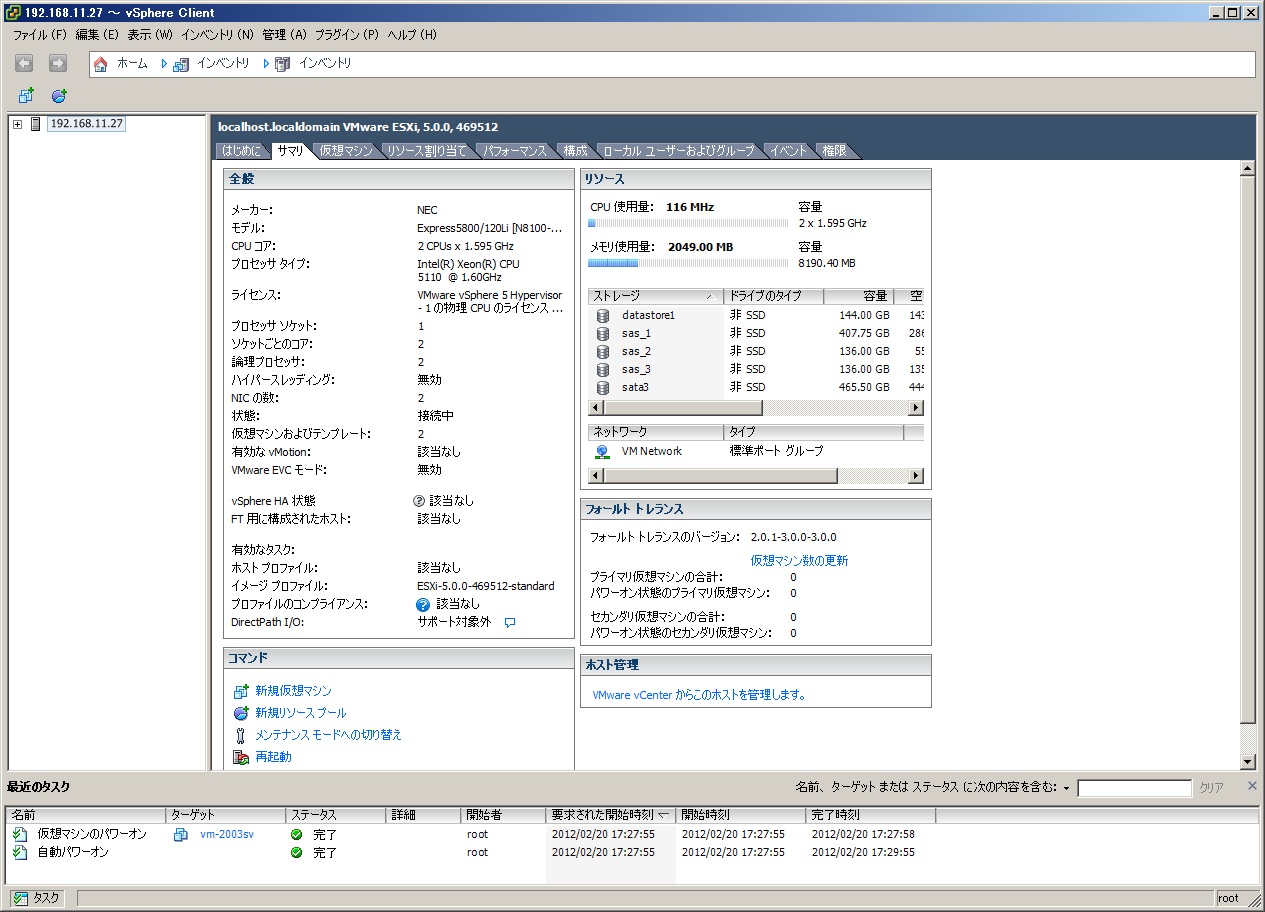
Task: Switch to the はじめに tab
Action: [x=241, y=151]
